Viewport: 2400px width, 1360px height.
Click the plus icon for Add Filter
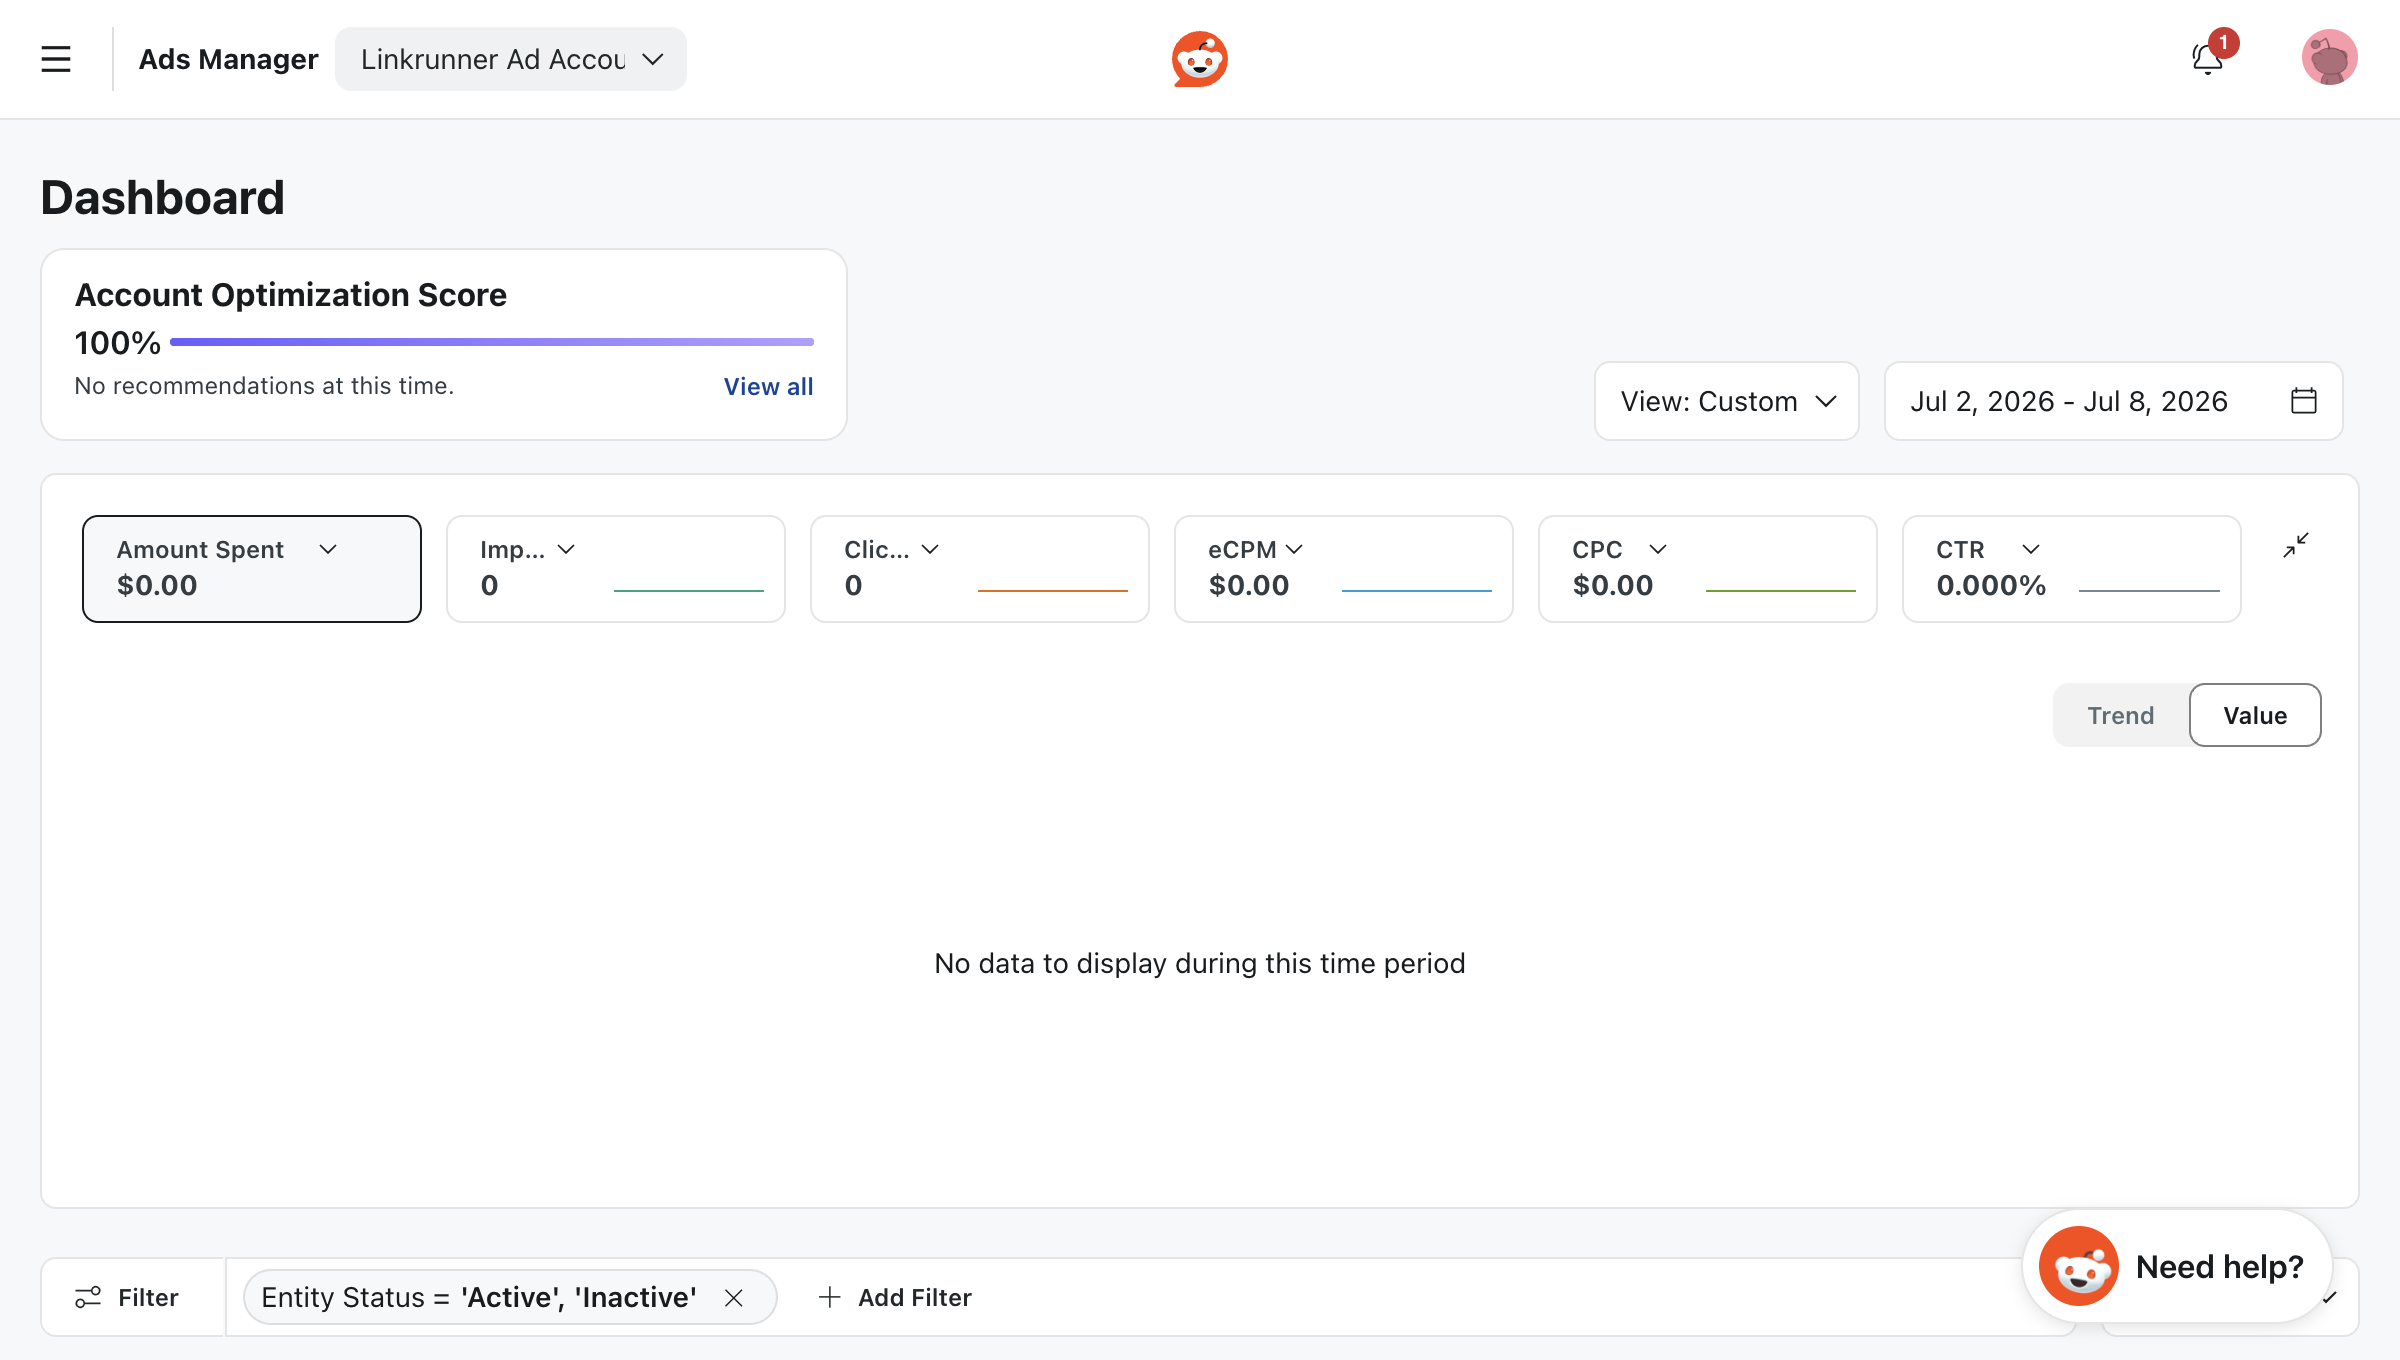[x=829, y=1297]
